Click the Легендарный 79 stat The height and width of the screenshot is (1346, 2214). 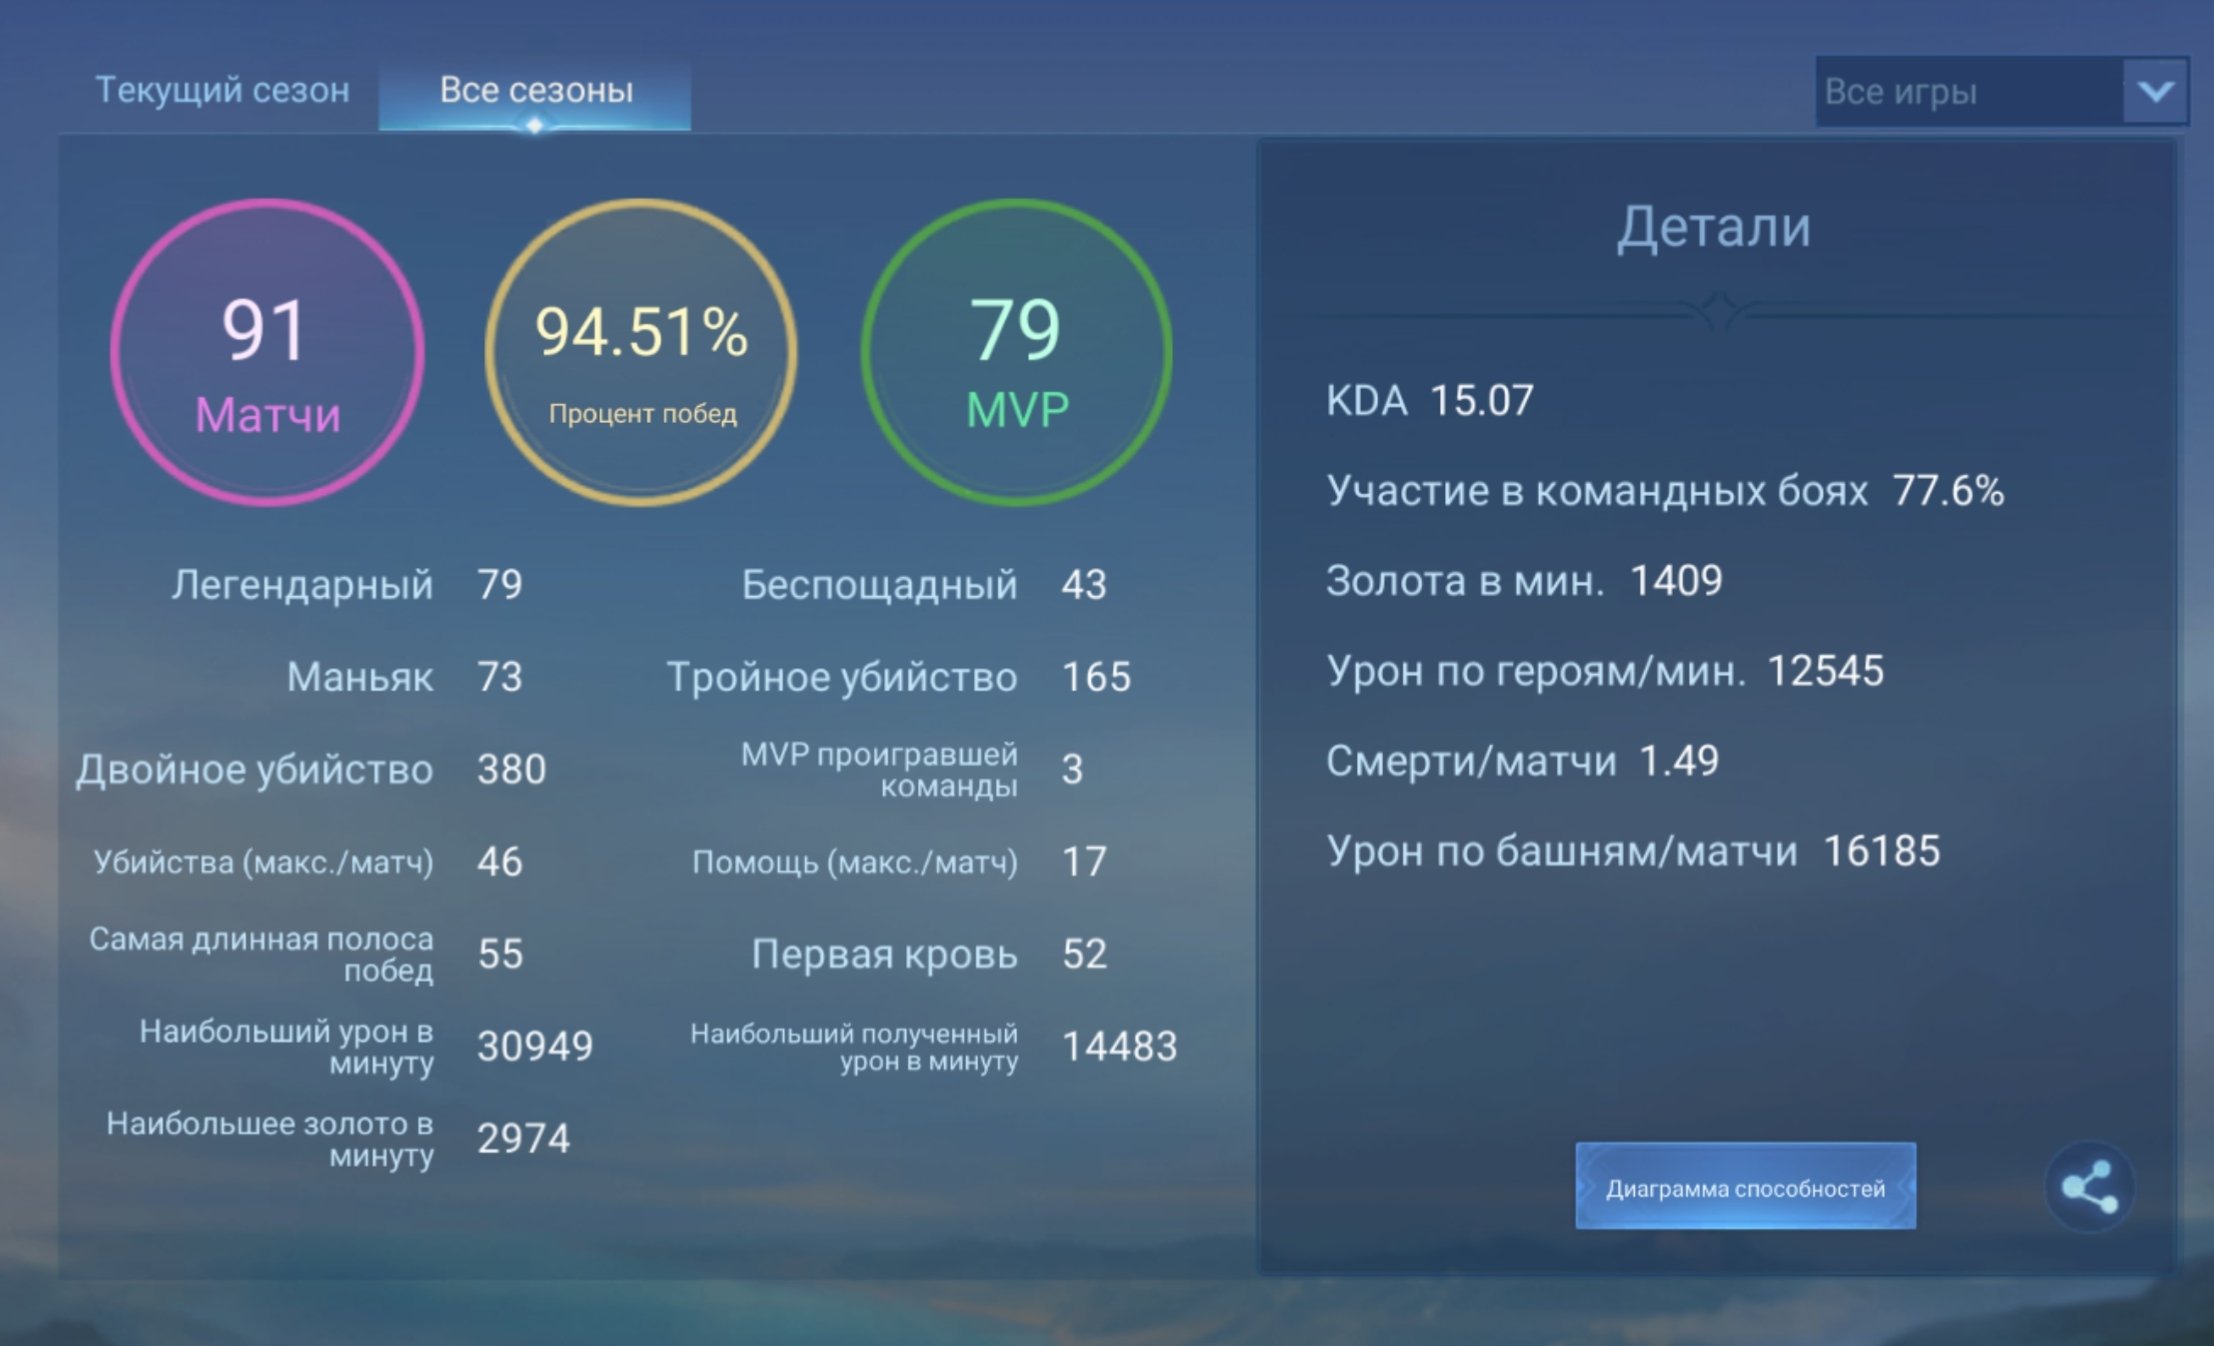[347, 584]
